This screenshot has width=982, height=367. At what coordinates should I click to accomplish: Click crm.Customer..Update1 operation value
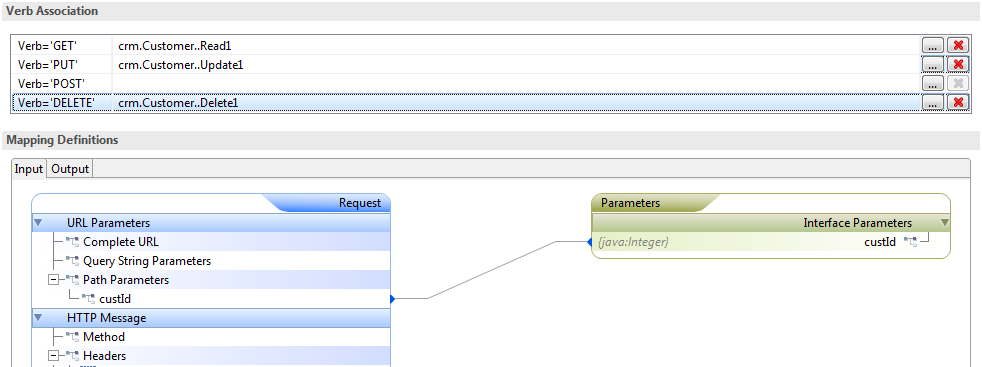coord(180,65)
